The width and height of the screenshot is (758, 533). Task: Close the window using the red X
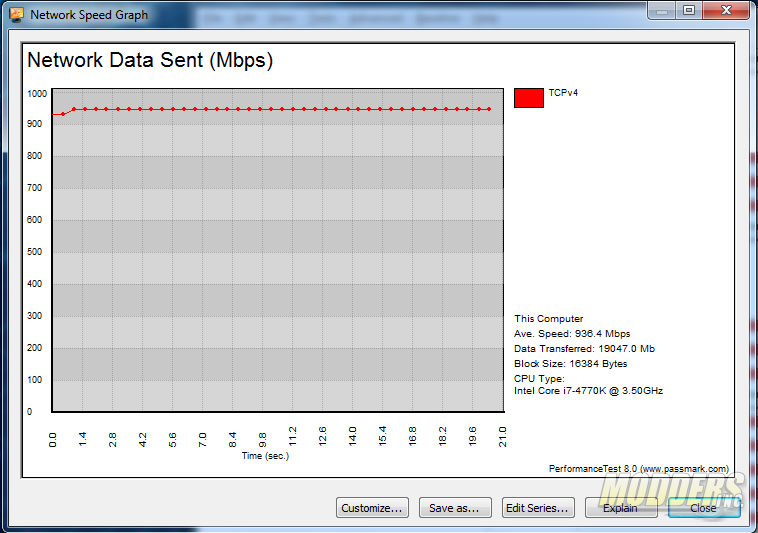point(725,10)
